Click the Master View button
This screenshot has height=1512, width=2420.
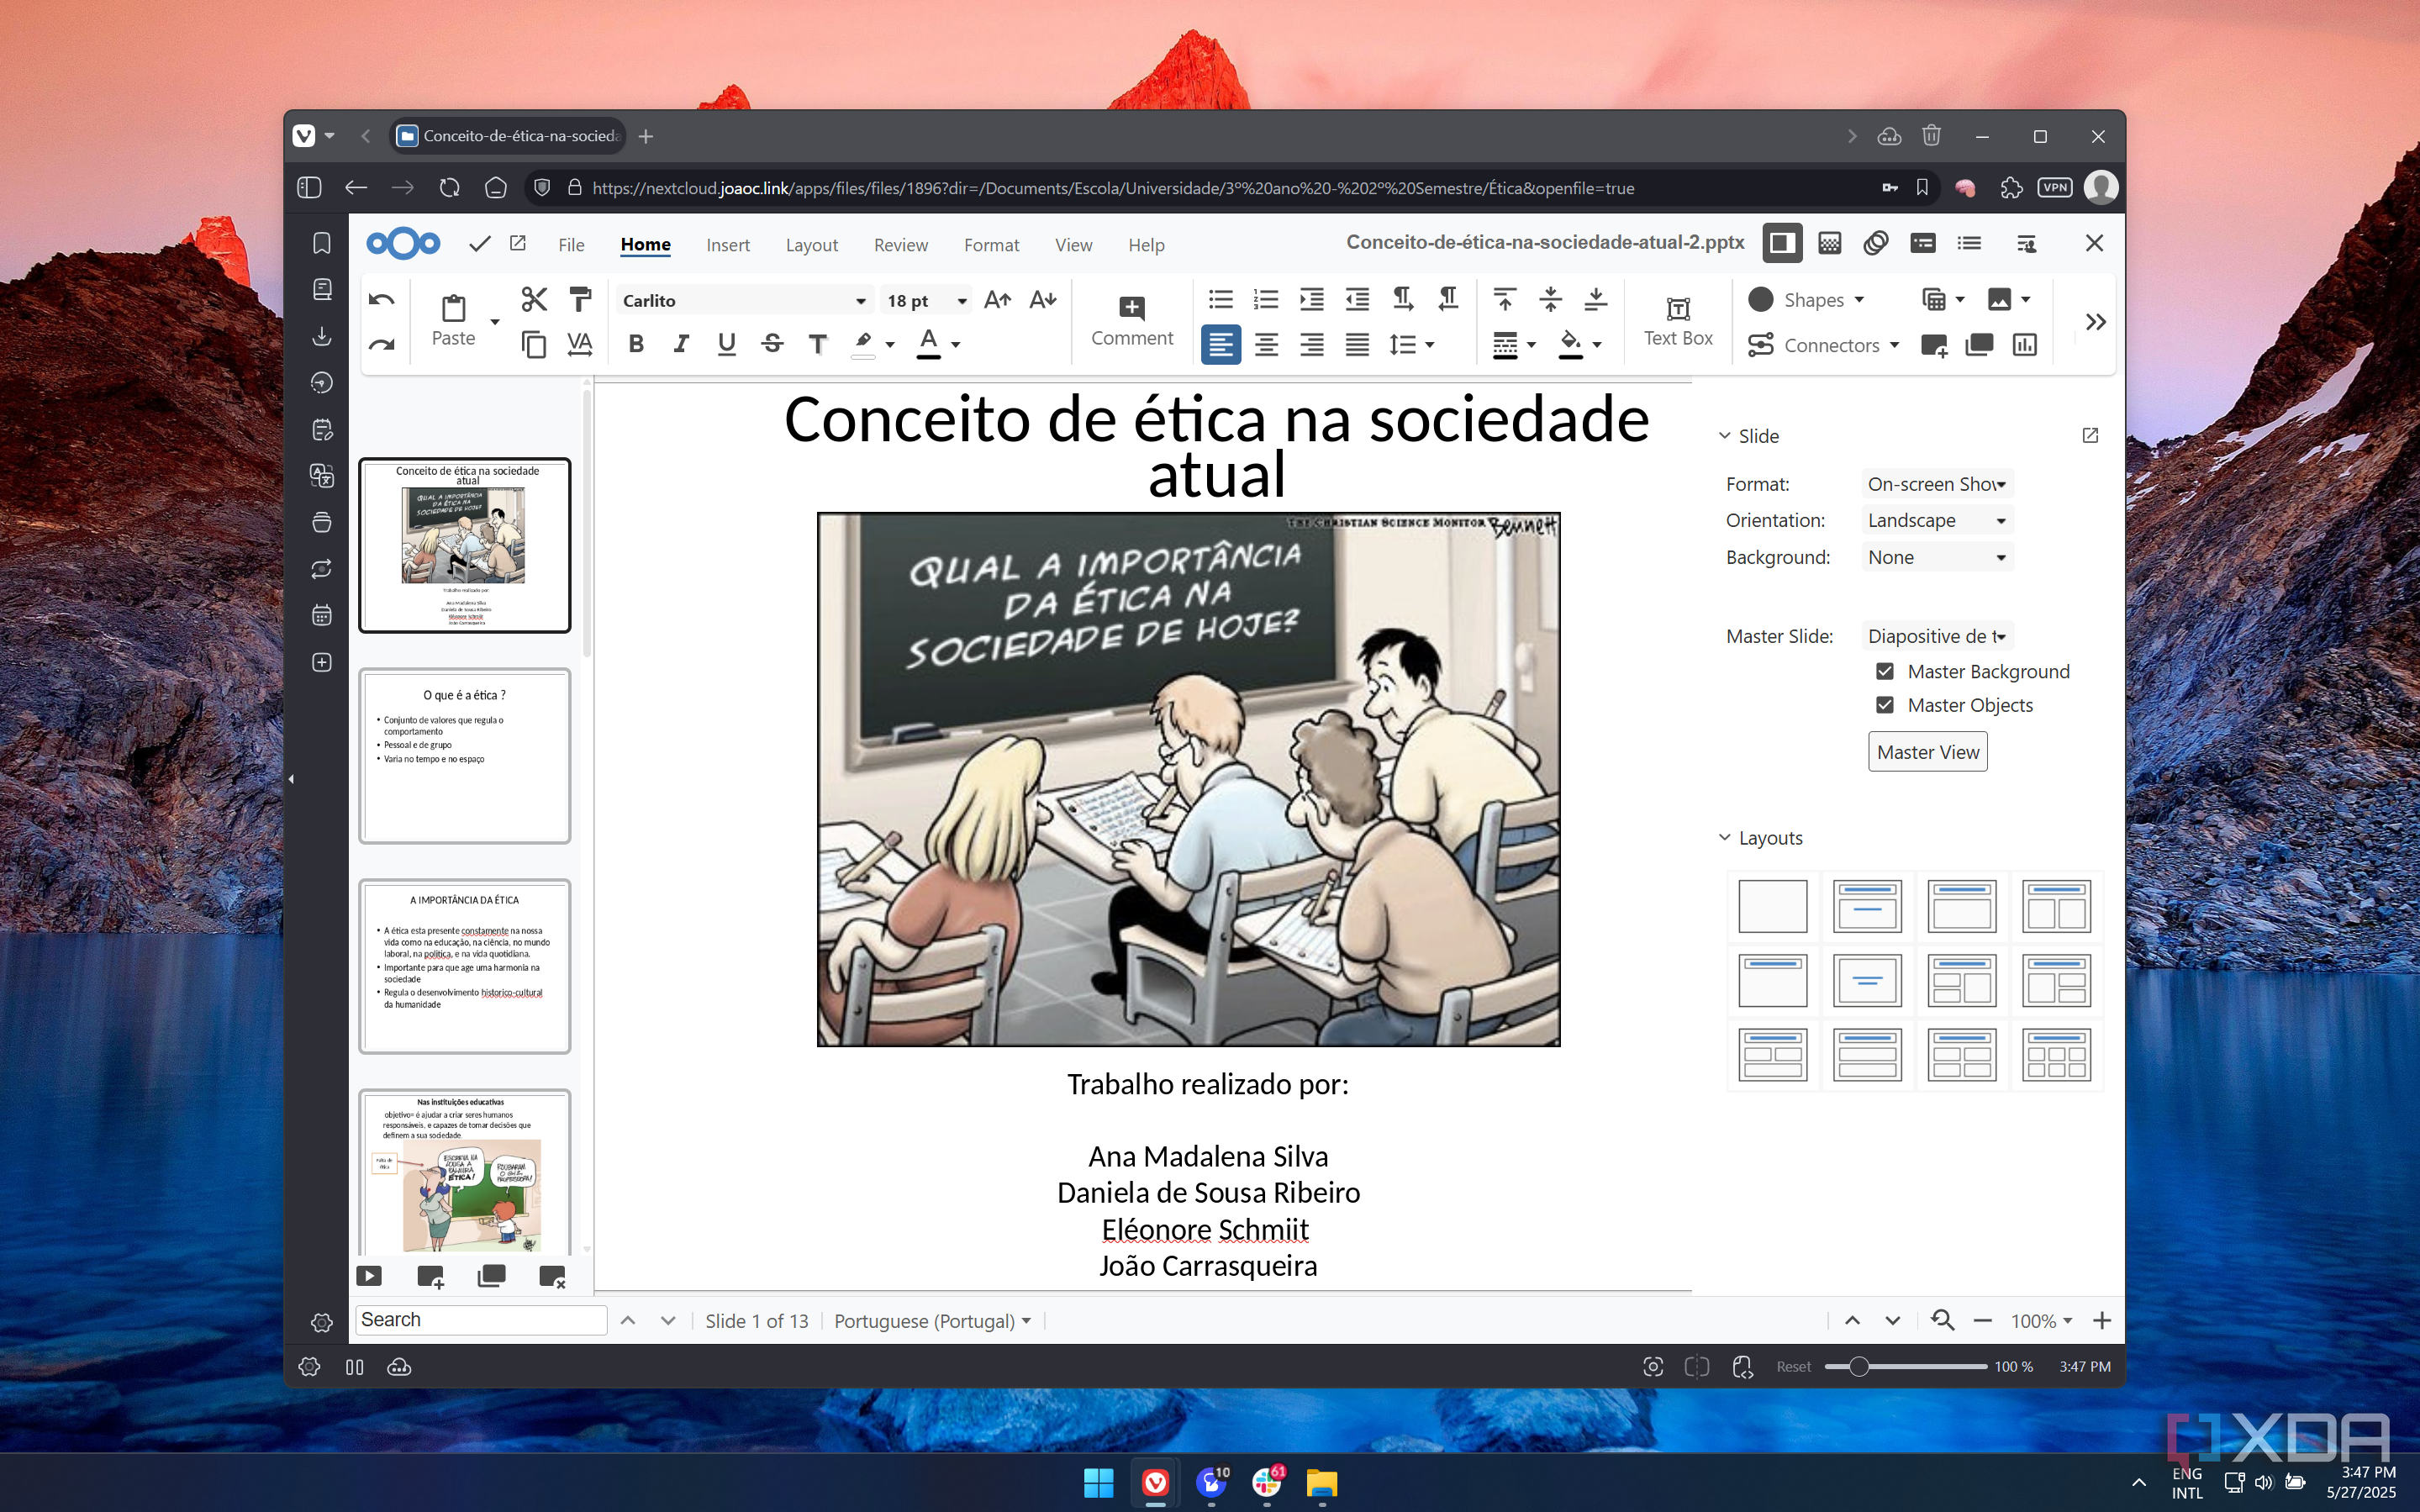click(x=1927, y=752)
